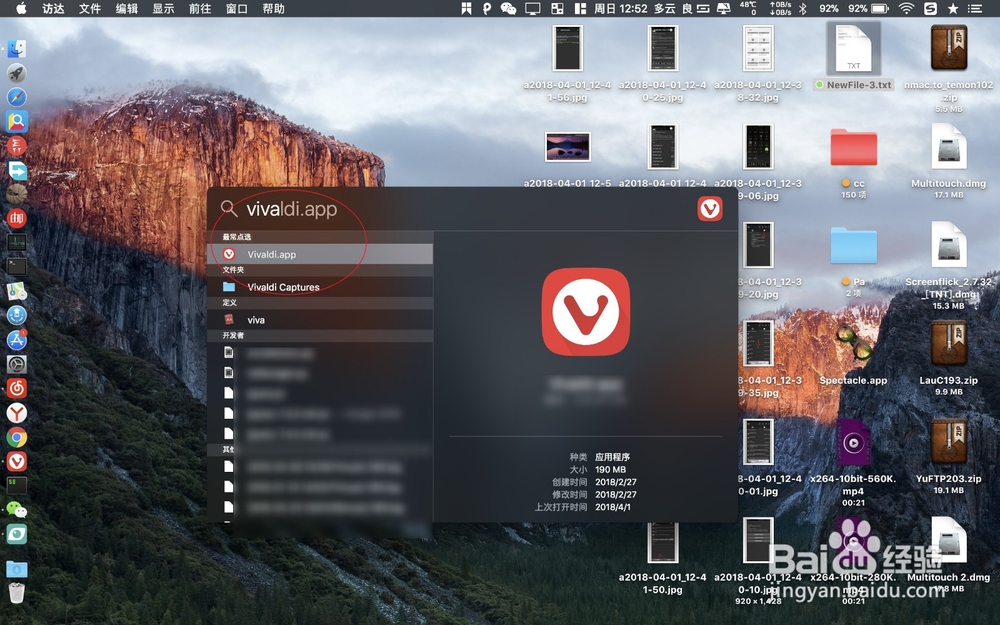Screen dimensions: 1000x625
Task: Open Launchpad rocket icon in Dock
Action: point(17,73)
